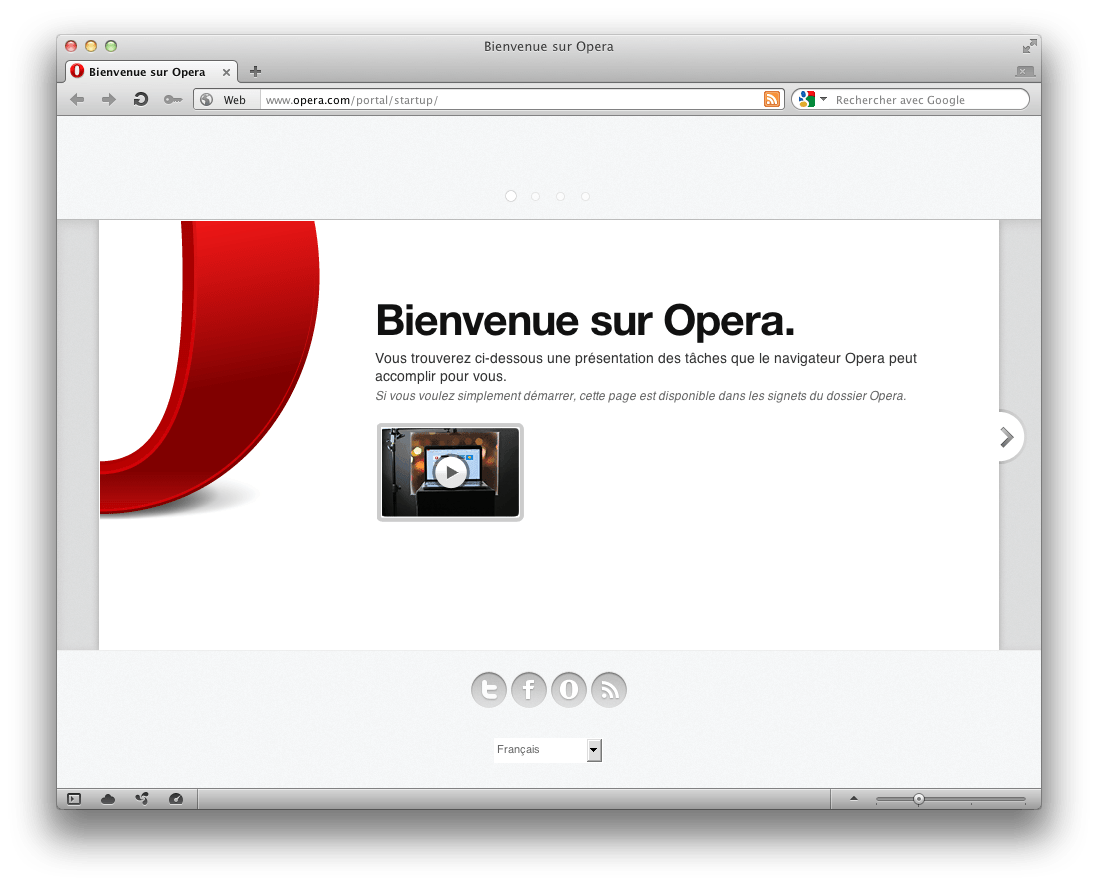Viewport: 1098px width, 888px height.
Task: Click the Web globe badge in address bar
Action: [226, 99]
